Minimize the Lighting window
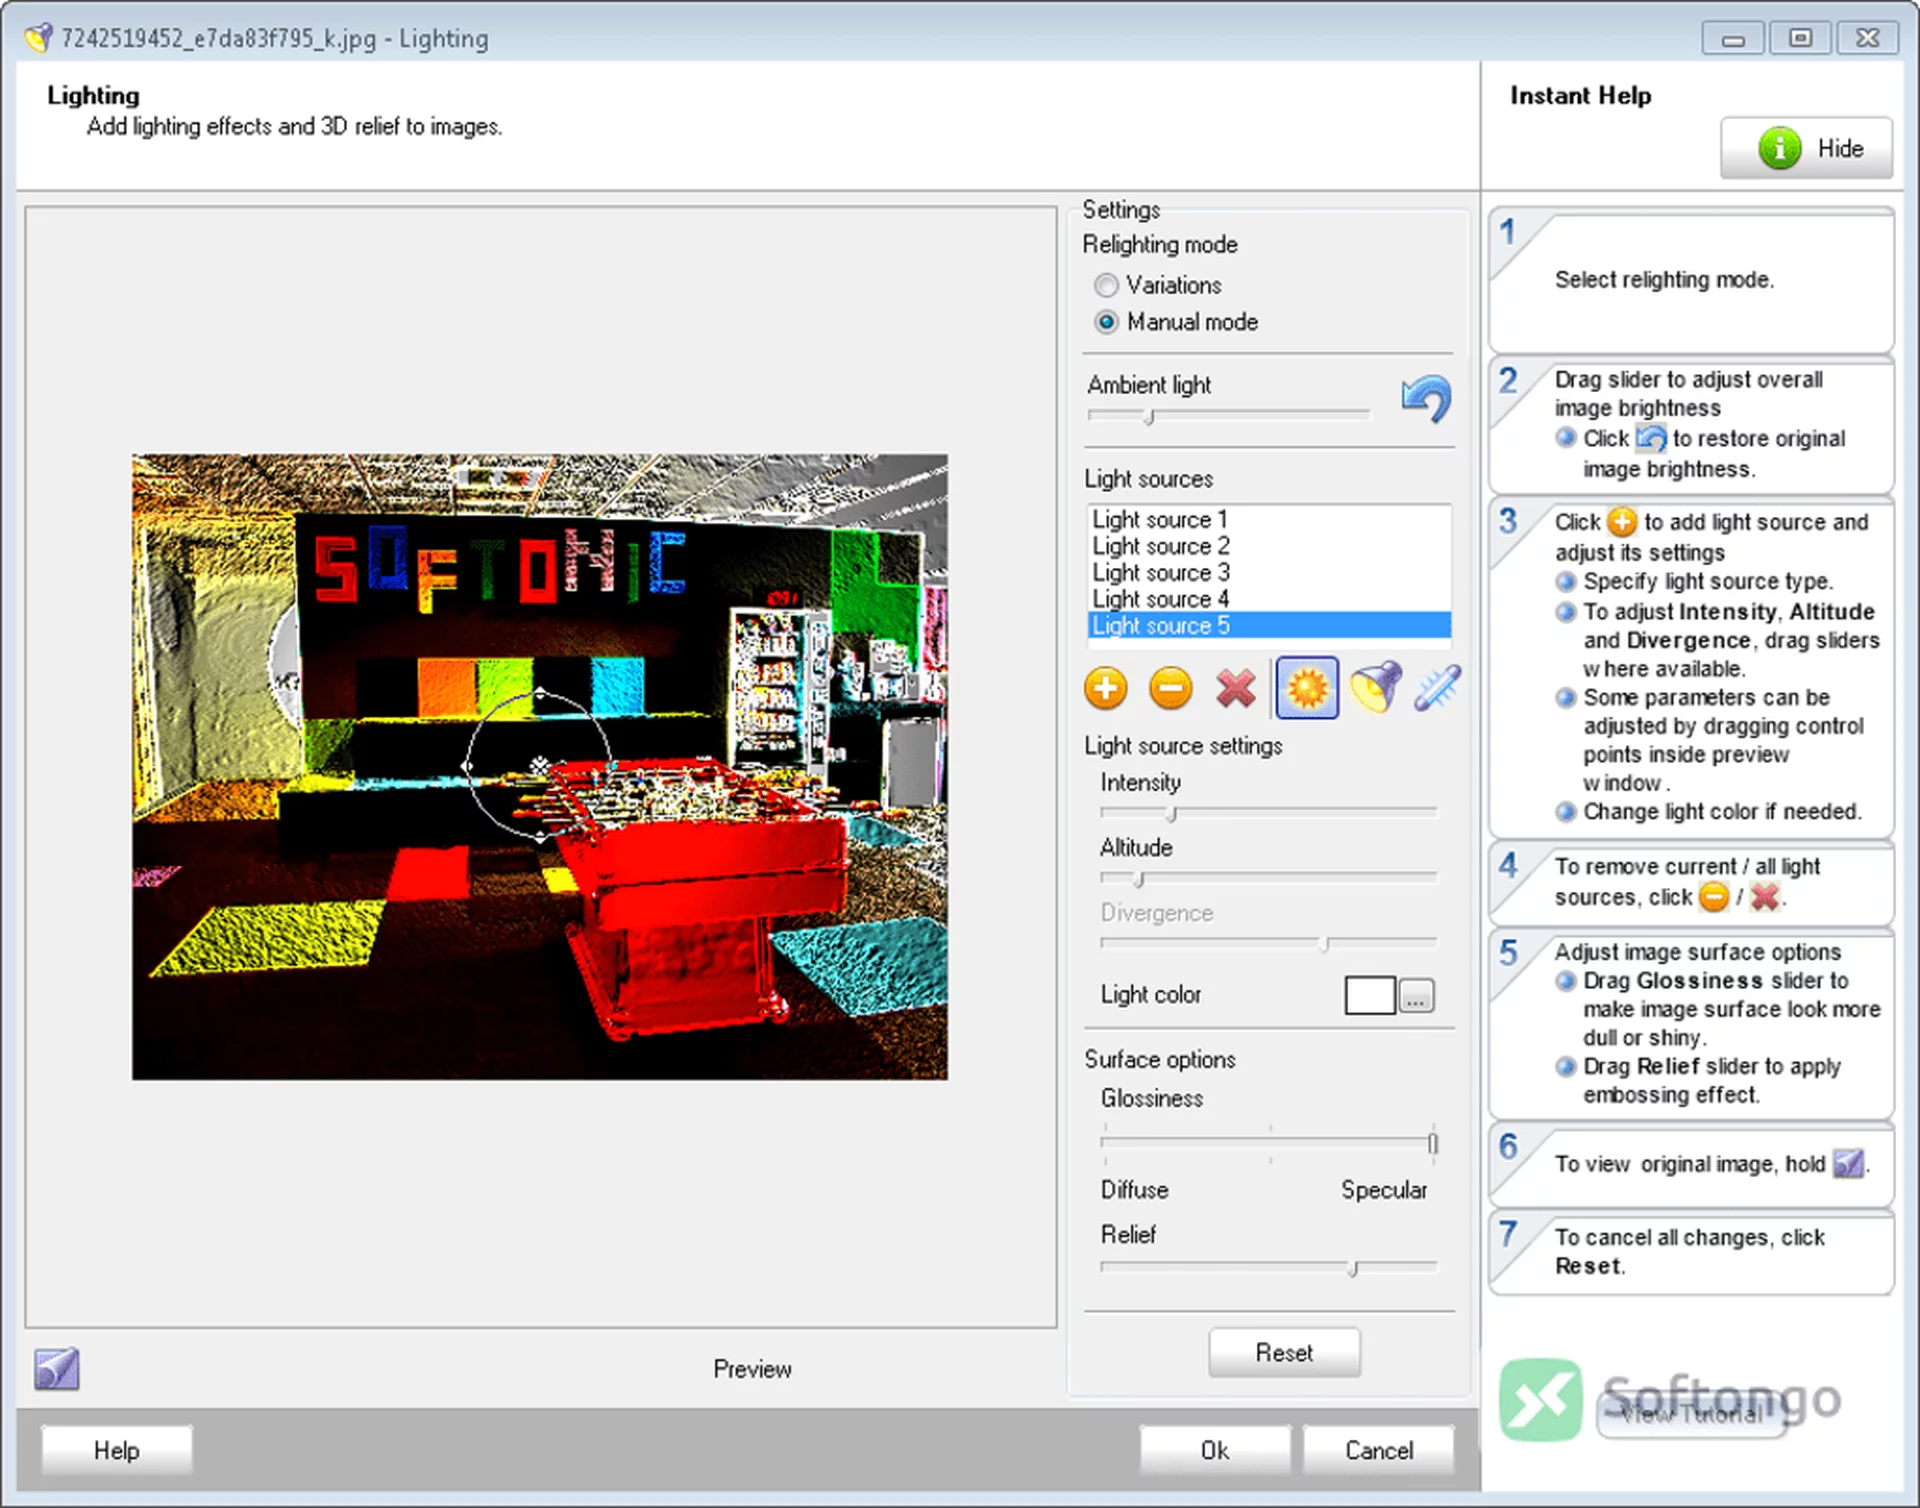 point(1733,39)
